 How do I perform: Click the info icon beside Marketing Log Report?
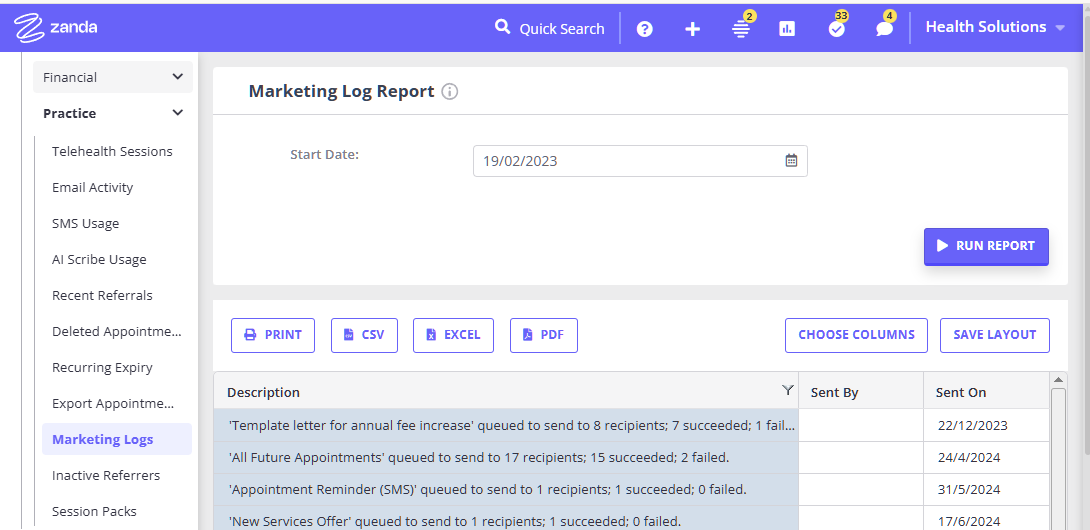[x=450, y=92]
